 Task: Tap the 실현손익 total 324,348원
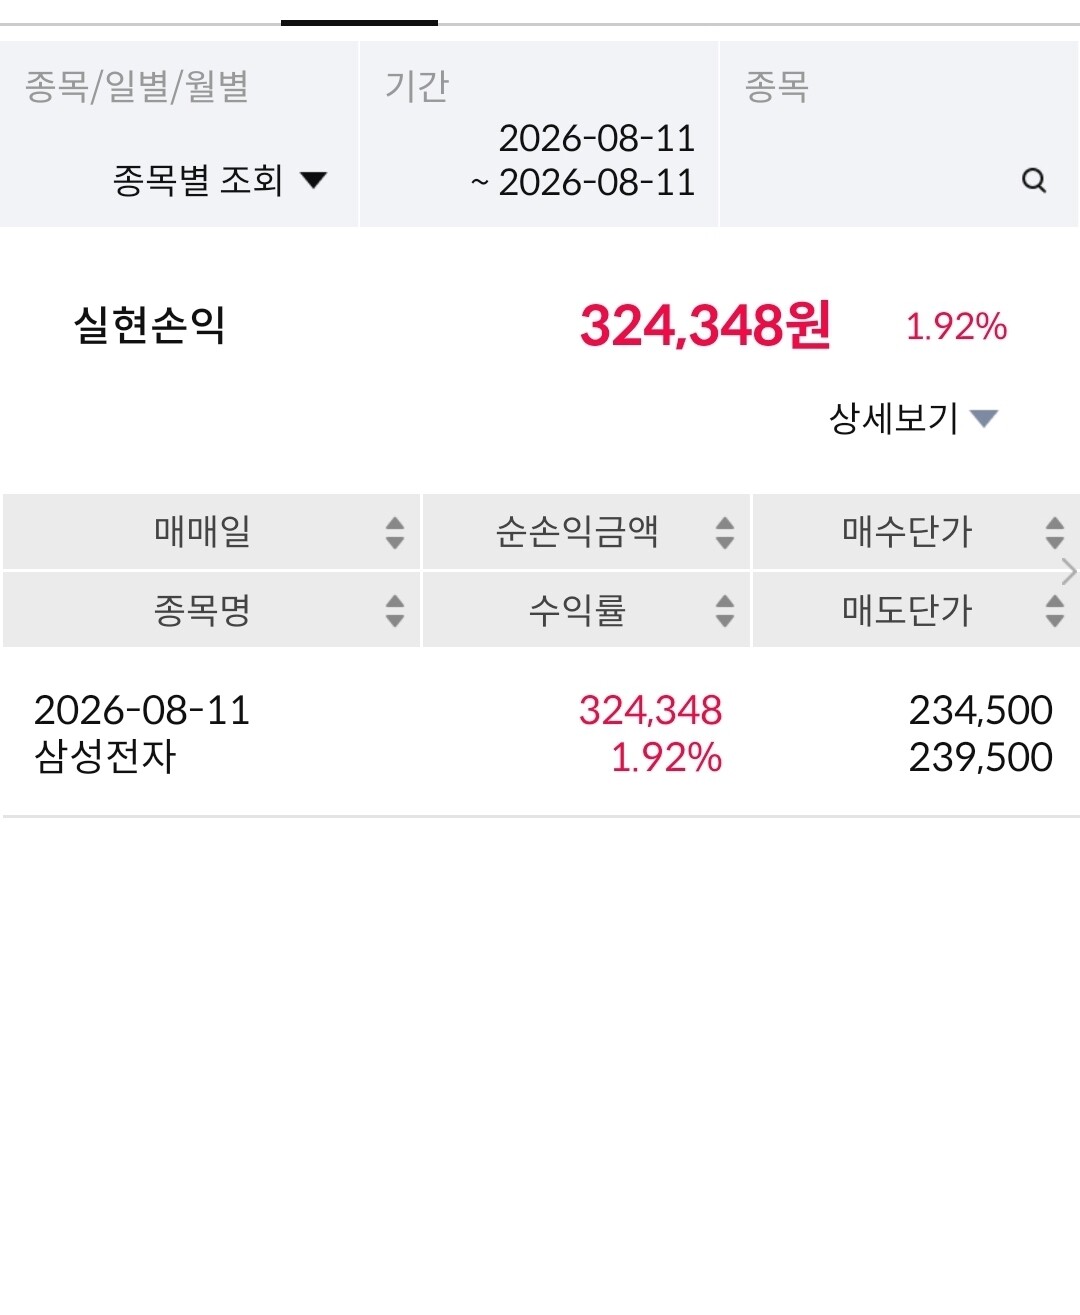(x=705, y=325)
